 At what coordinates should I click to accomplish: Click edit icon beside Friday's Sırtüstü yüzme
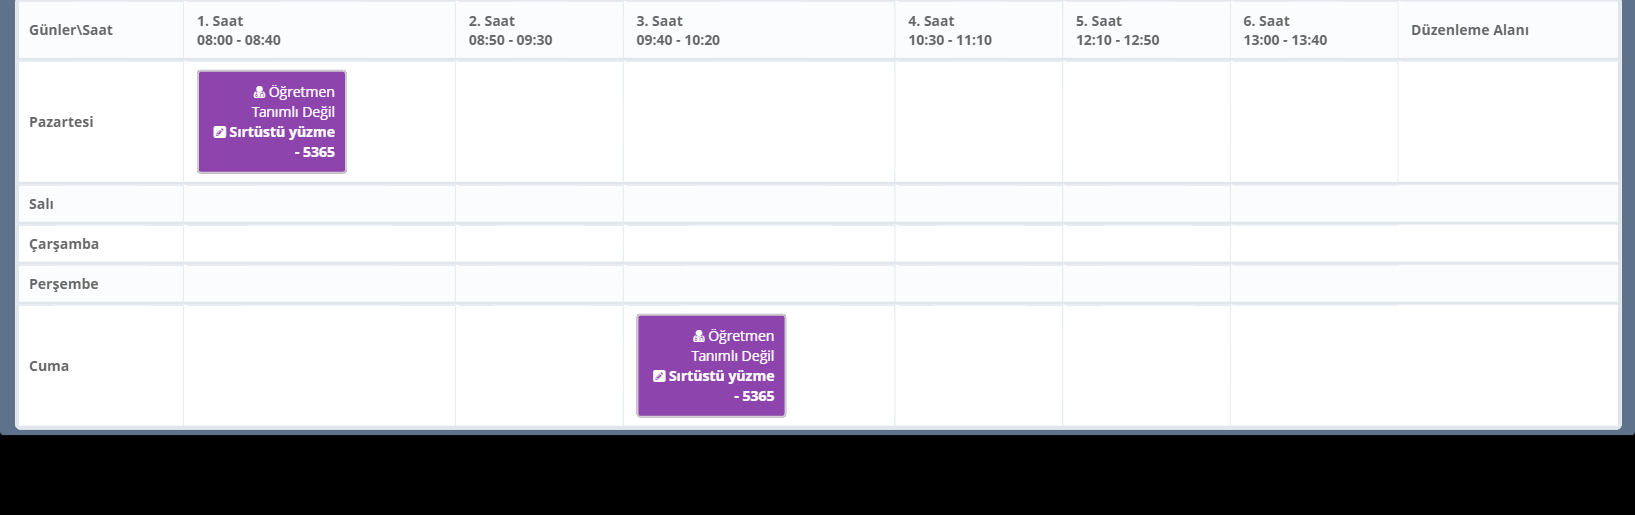coord(659,376)
